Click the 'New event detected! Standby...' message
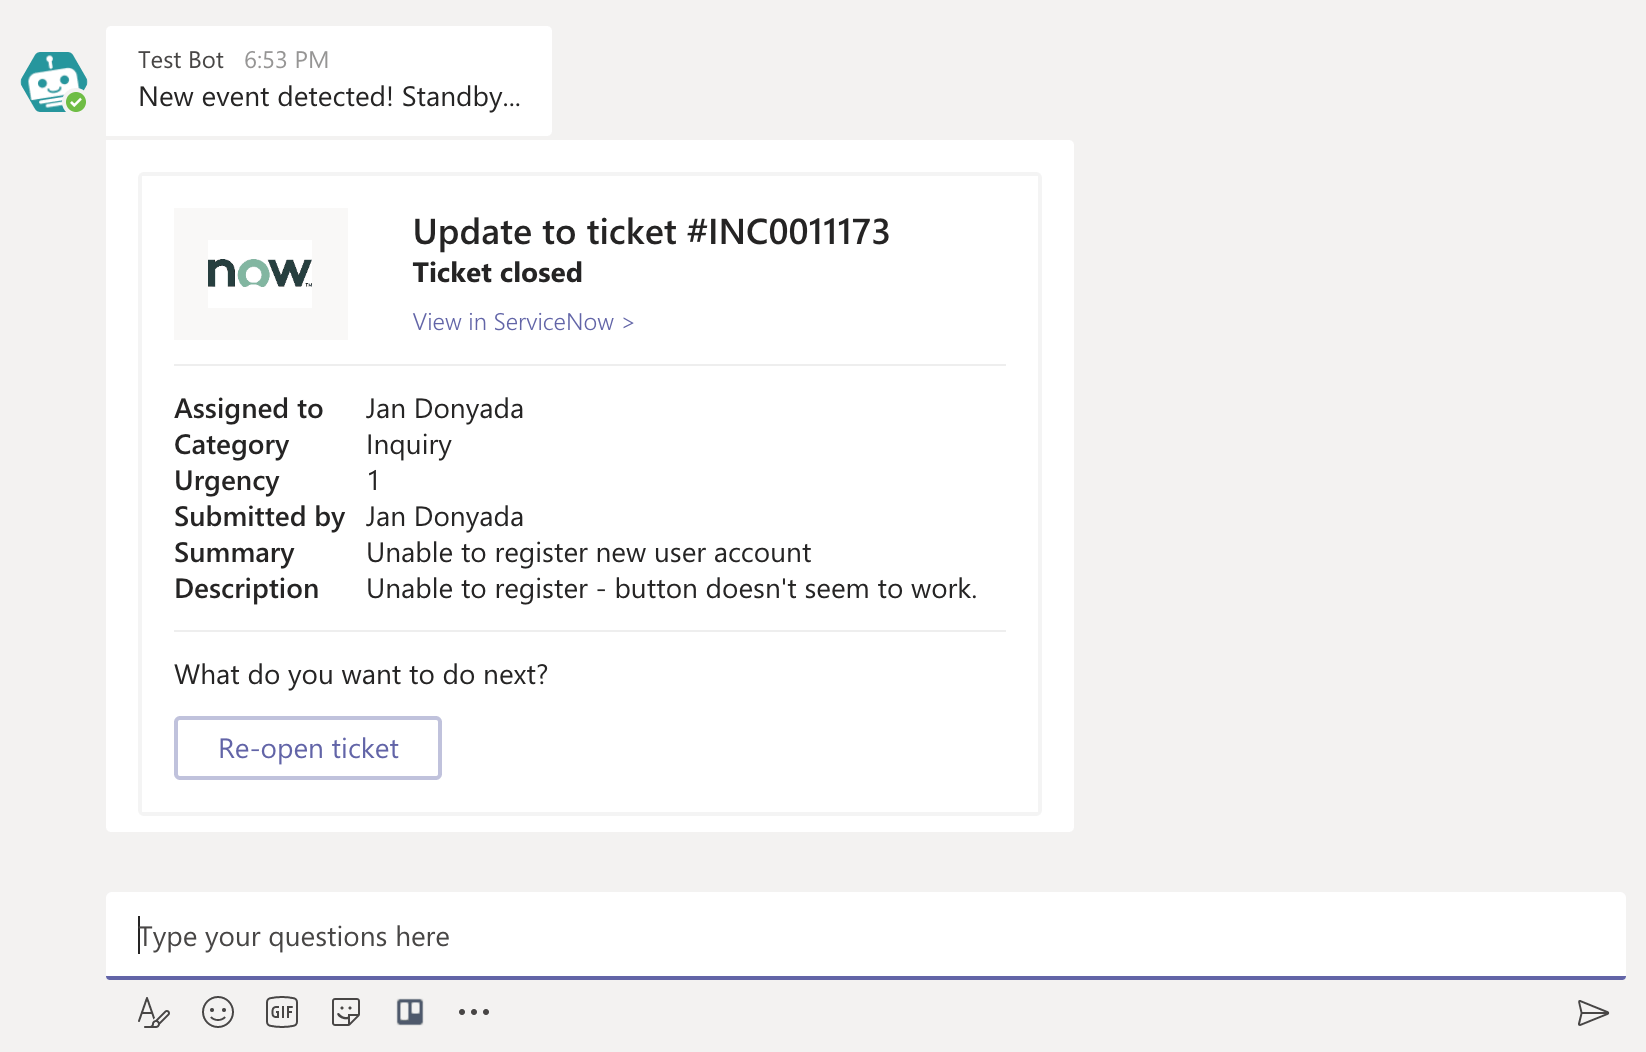Screen dimensions: 1646x1052 pos(329,97)
